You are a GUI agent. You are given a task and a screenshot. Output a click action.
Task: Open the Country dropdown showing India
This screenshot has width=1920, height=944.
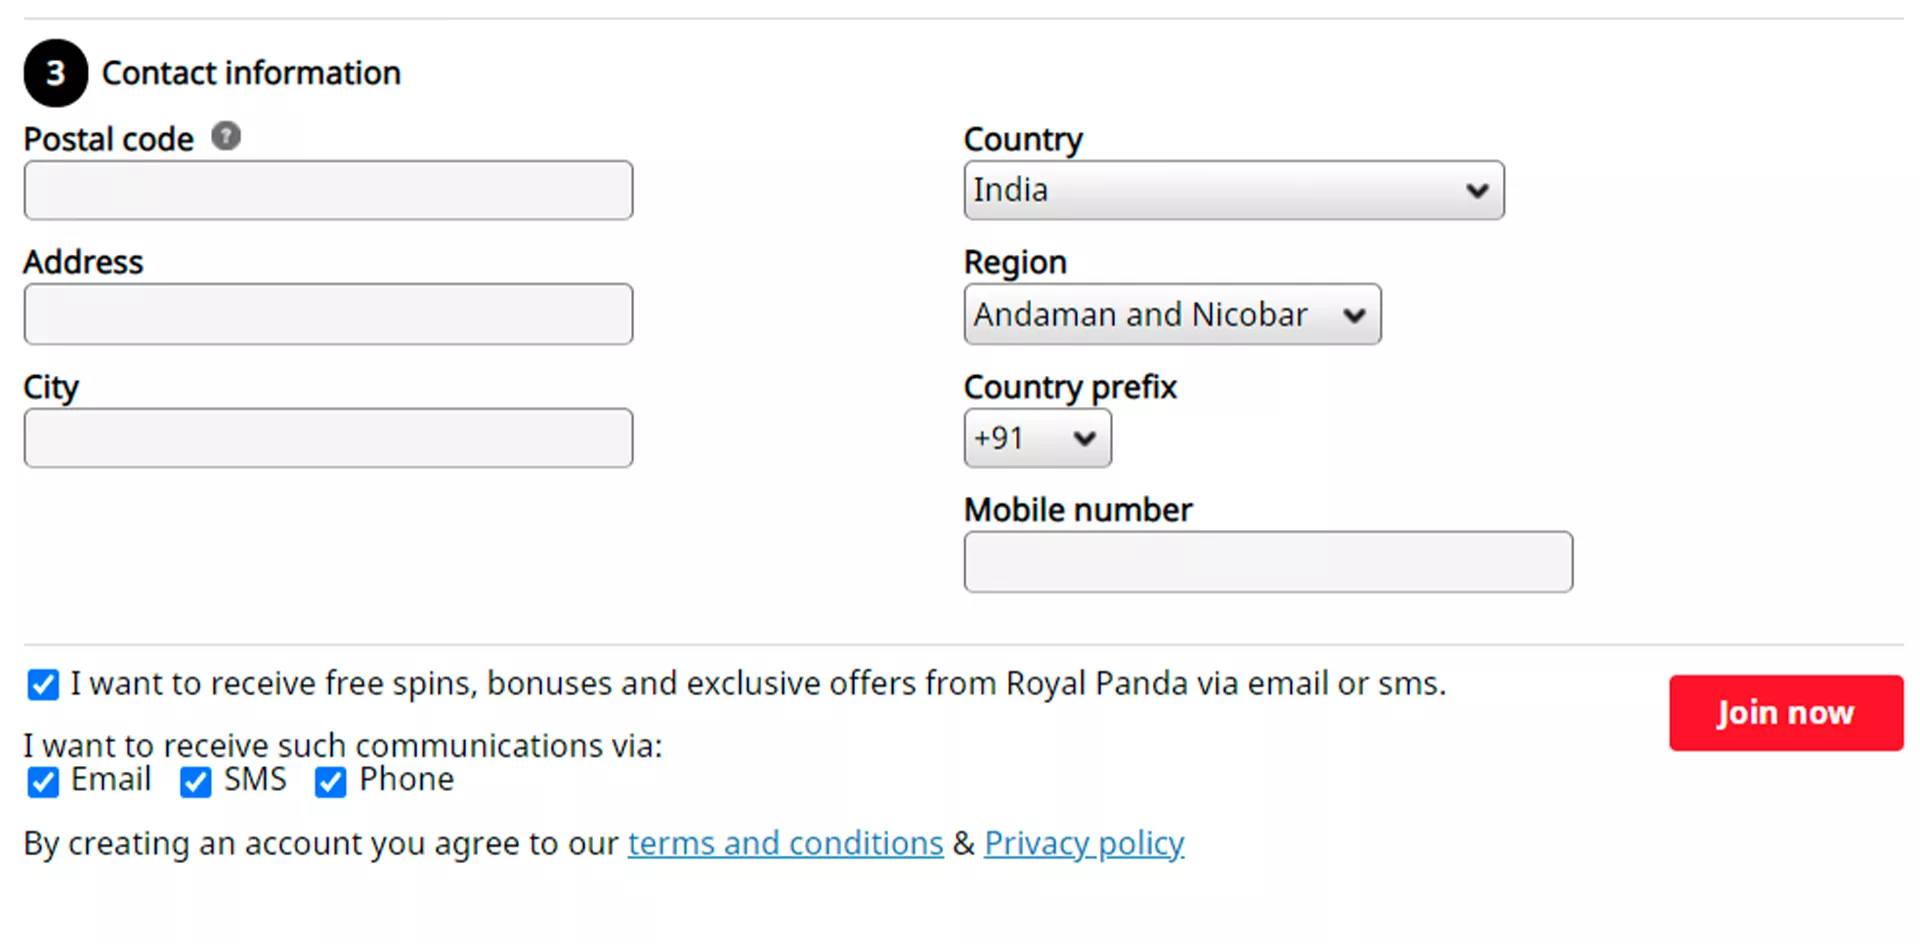1233,190
